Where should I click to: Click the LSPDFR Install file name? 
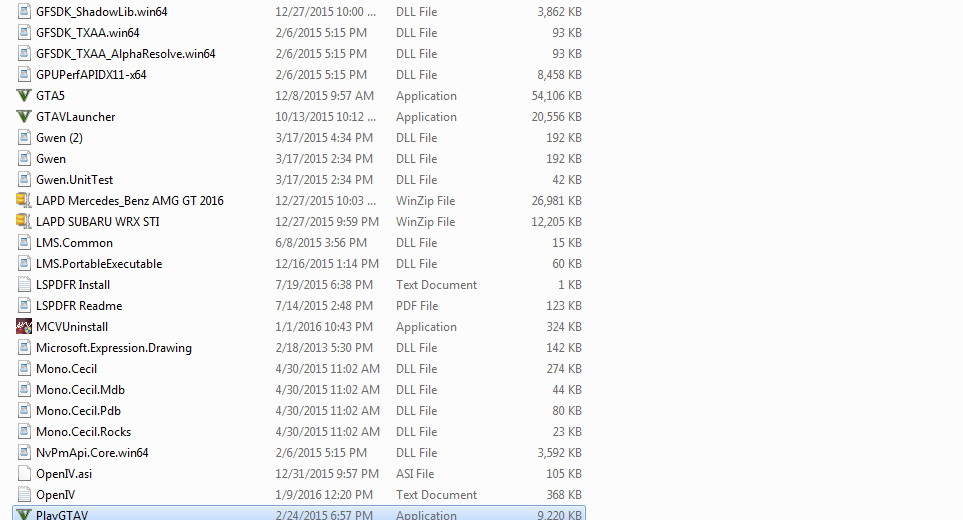73,285
